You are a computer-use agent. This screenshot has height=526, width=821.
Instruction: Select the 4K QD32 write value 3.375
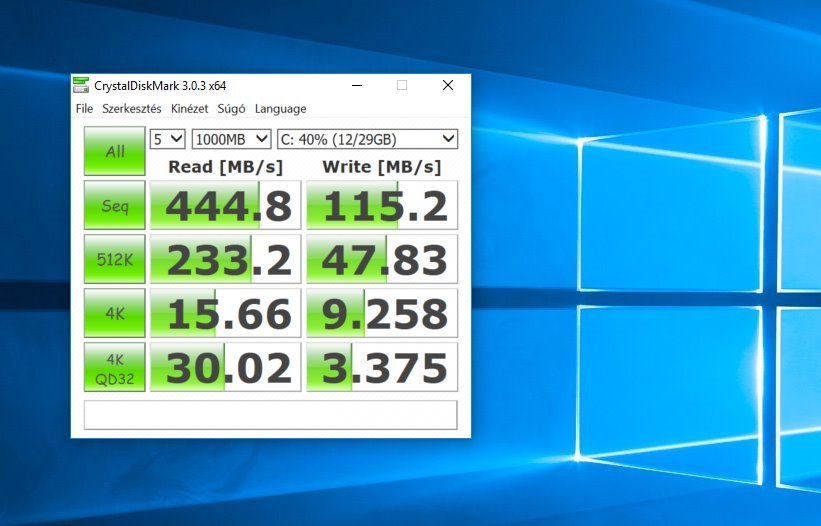pyautogui.click(x=382, y=367)
